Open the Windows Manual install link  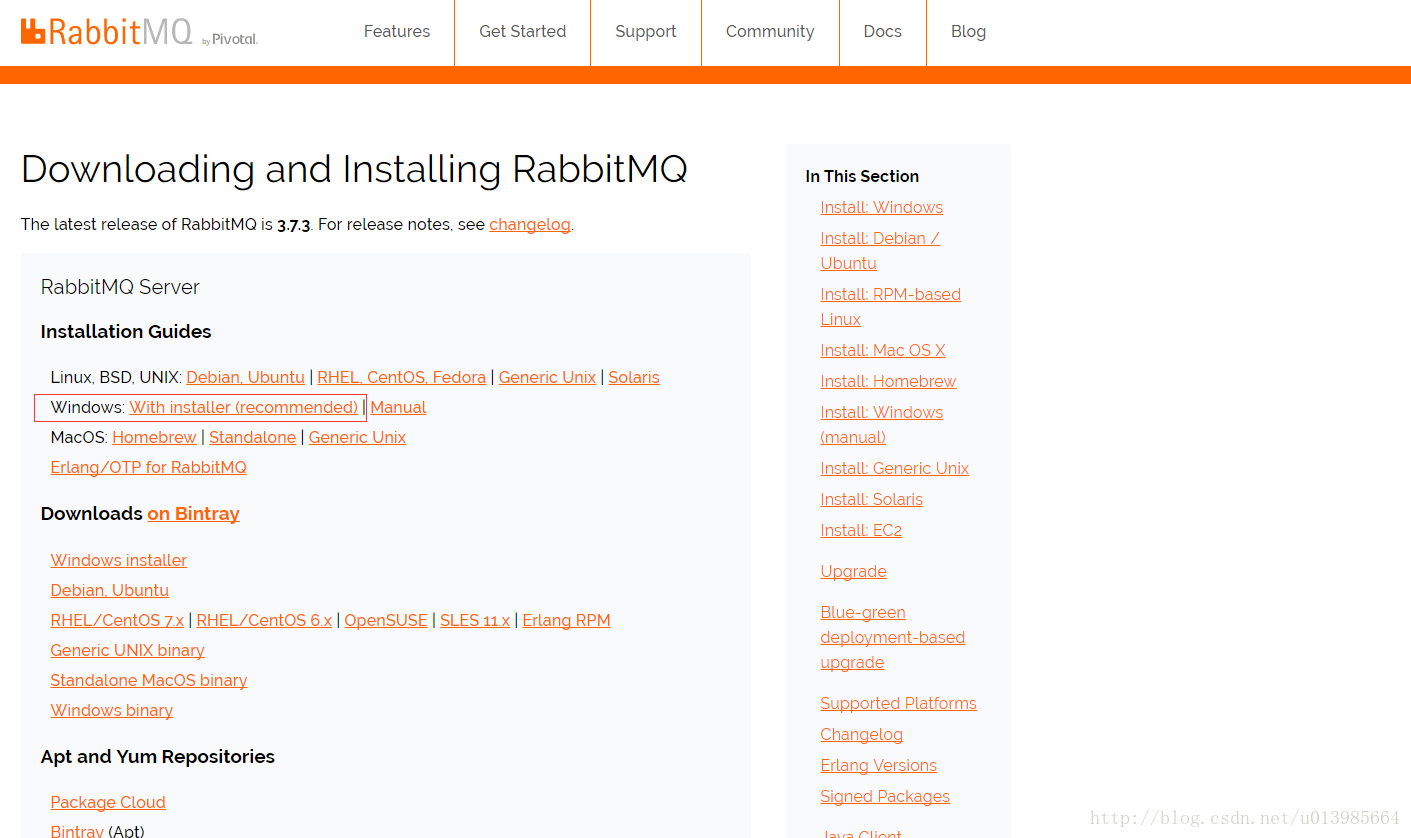(398, 407)
